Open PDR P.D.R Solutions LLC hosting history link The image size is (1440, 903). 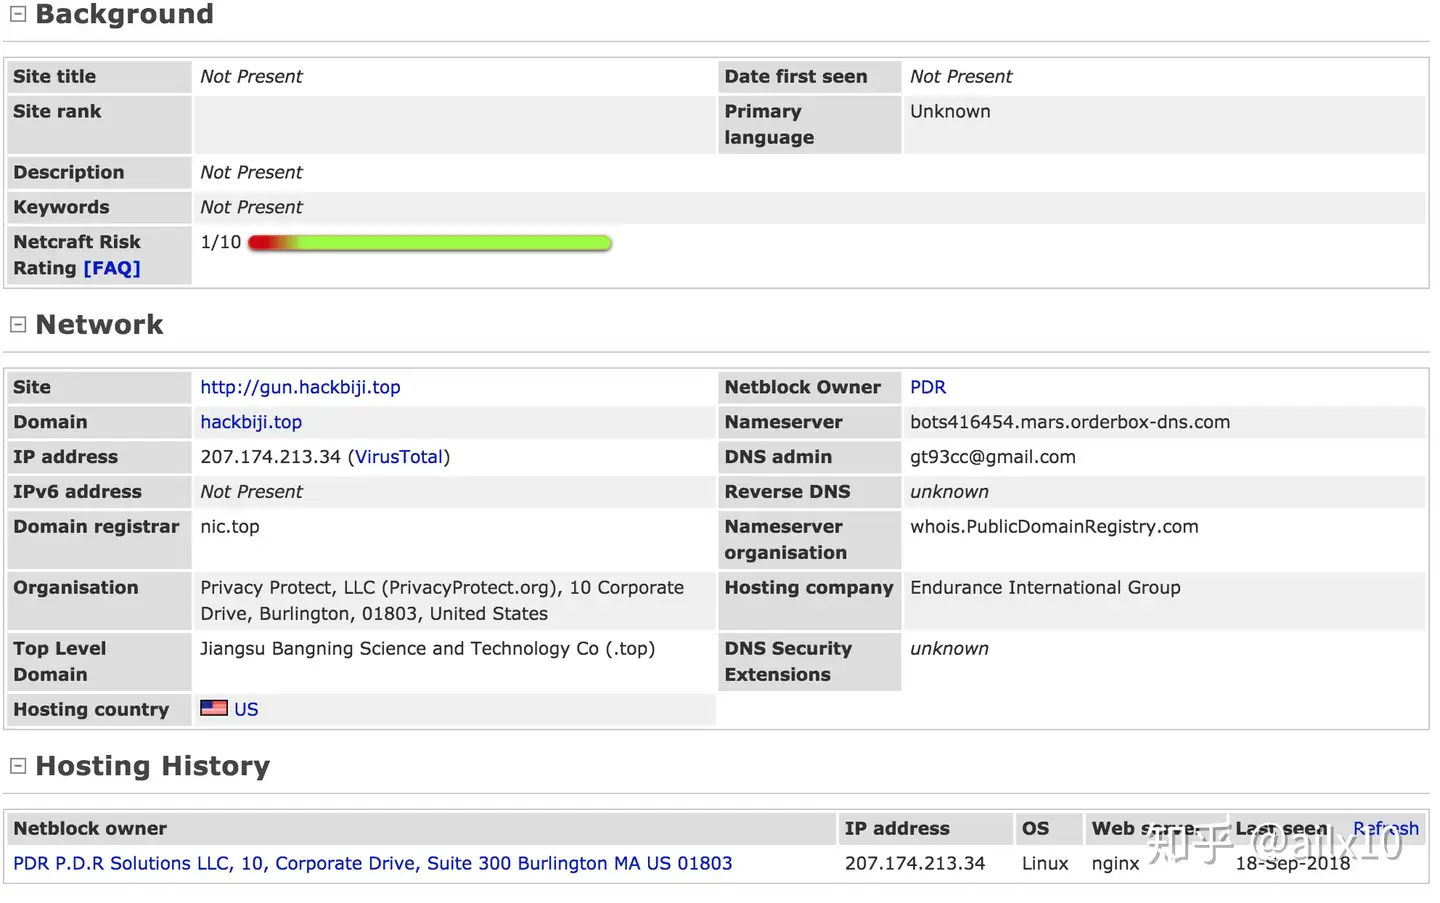point(372,863)
